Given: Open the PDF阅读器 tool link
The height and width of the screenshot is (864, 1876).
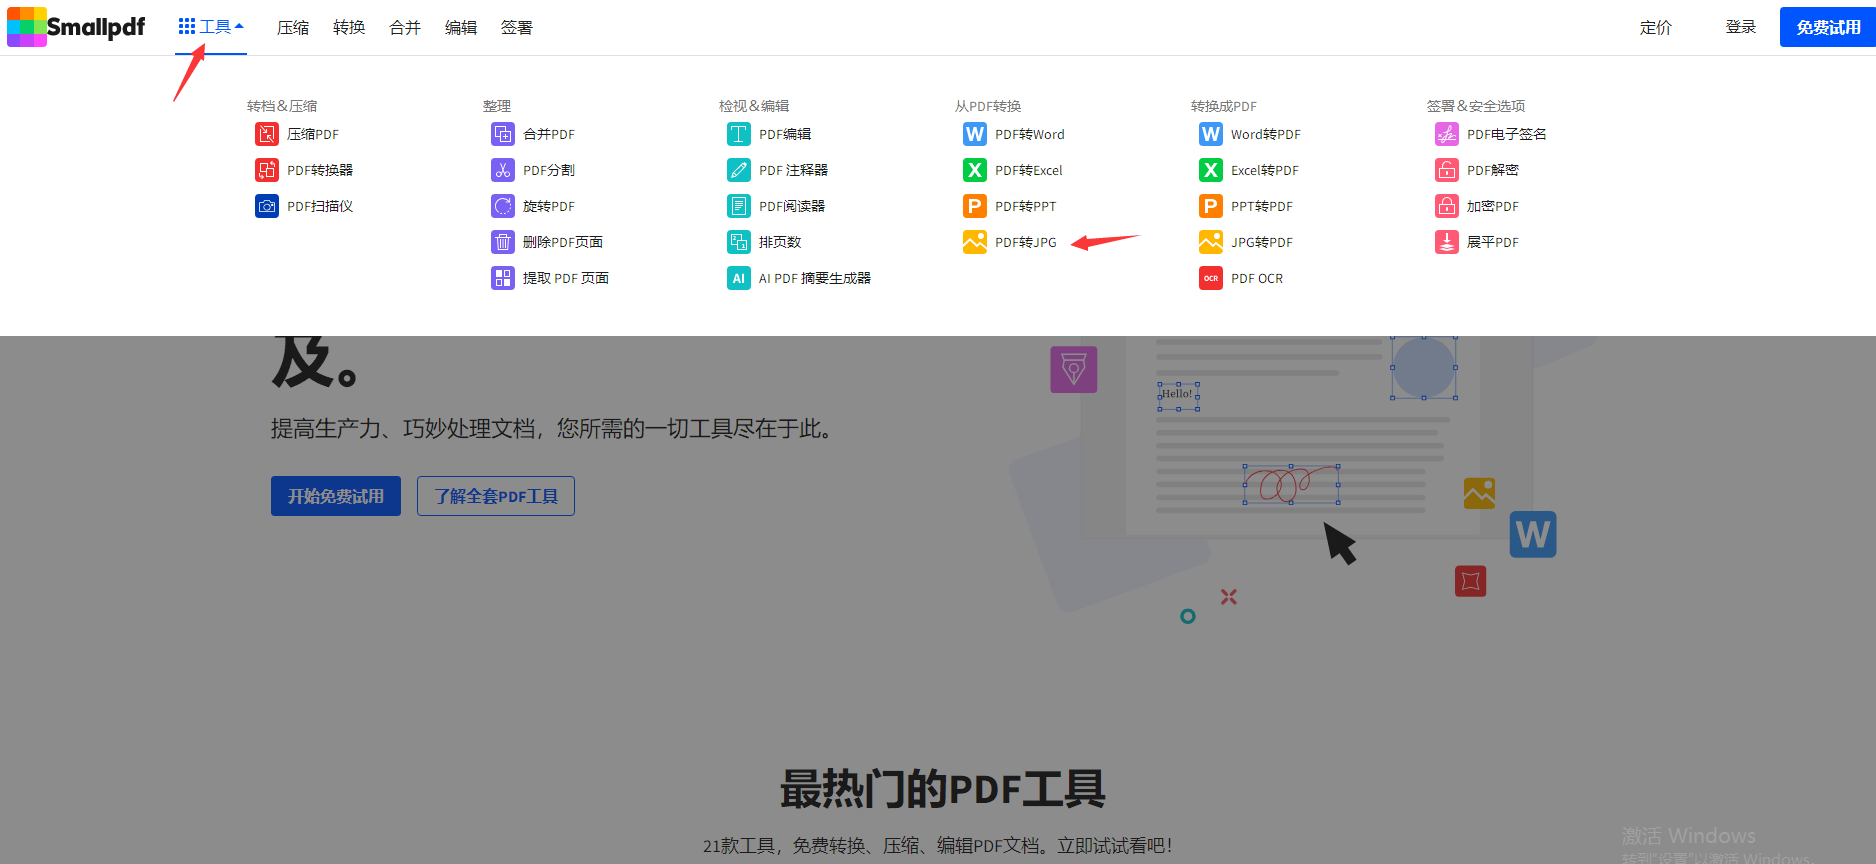Looking at the screenshot, I should point(792,206).
